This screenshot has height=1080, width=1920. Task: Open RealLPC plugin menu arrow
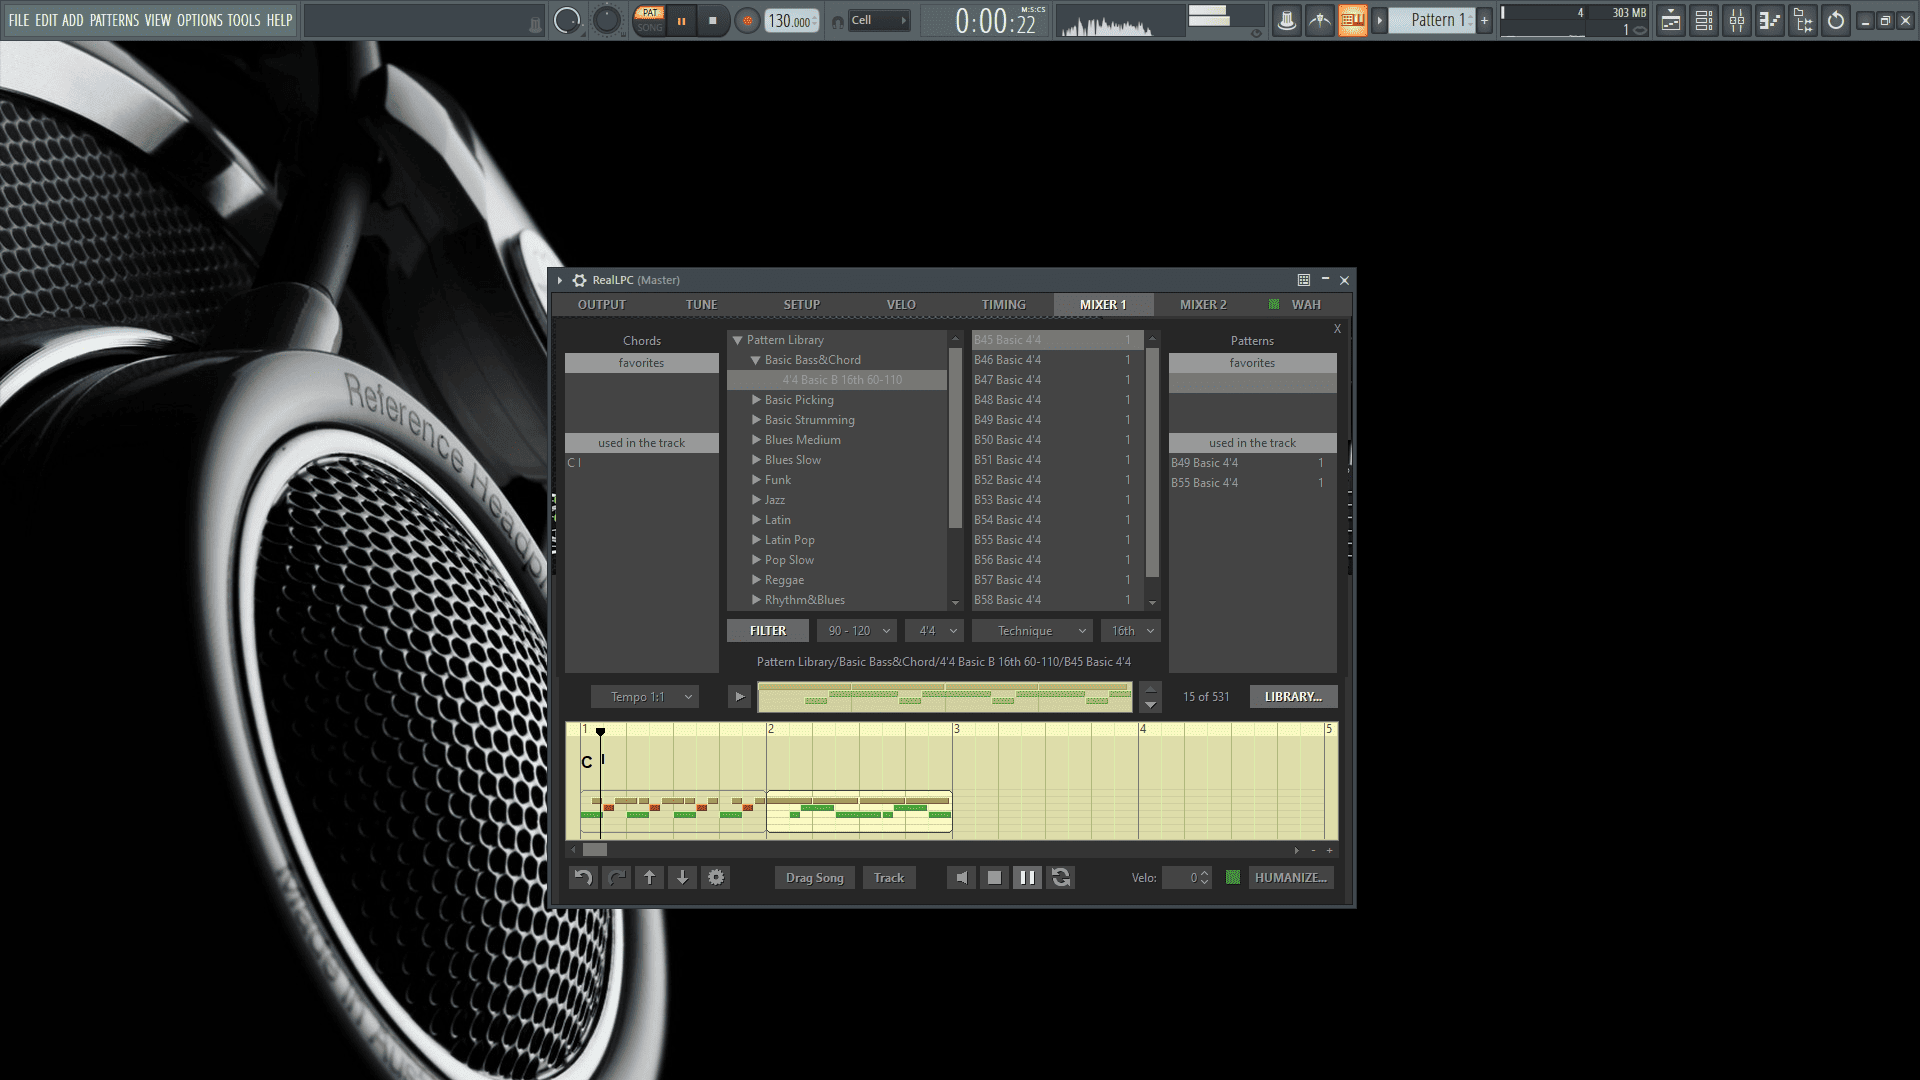(560, 280)
